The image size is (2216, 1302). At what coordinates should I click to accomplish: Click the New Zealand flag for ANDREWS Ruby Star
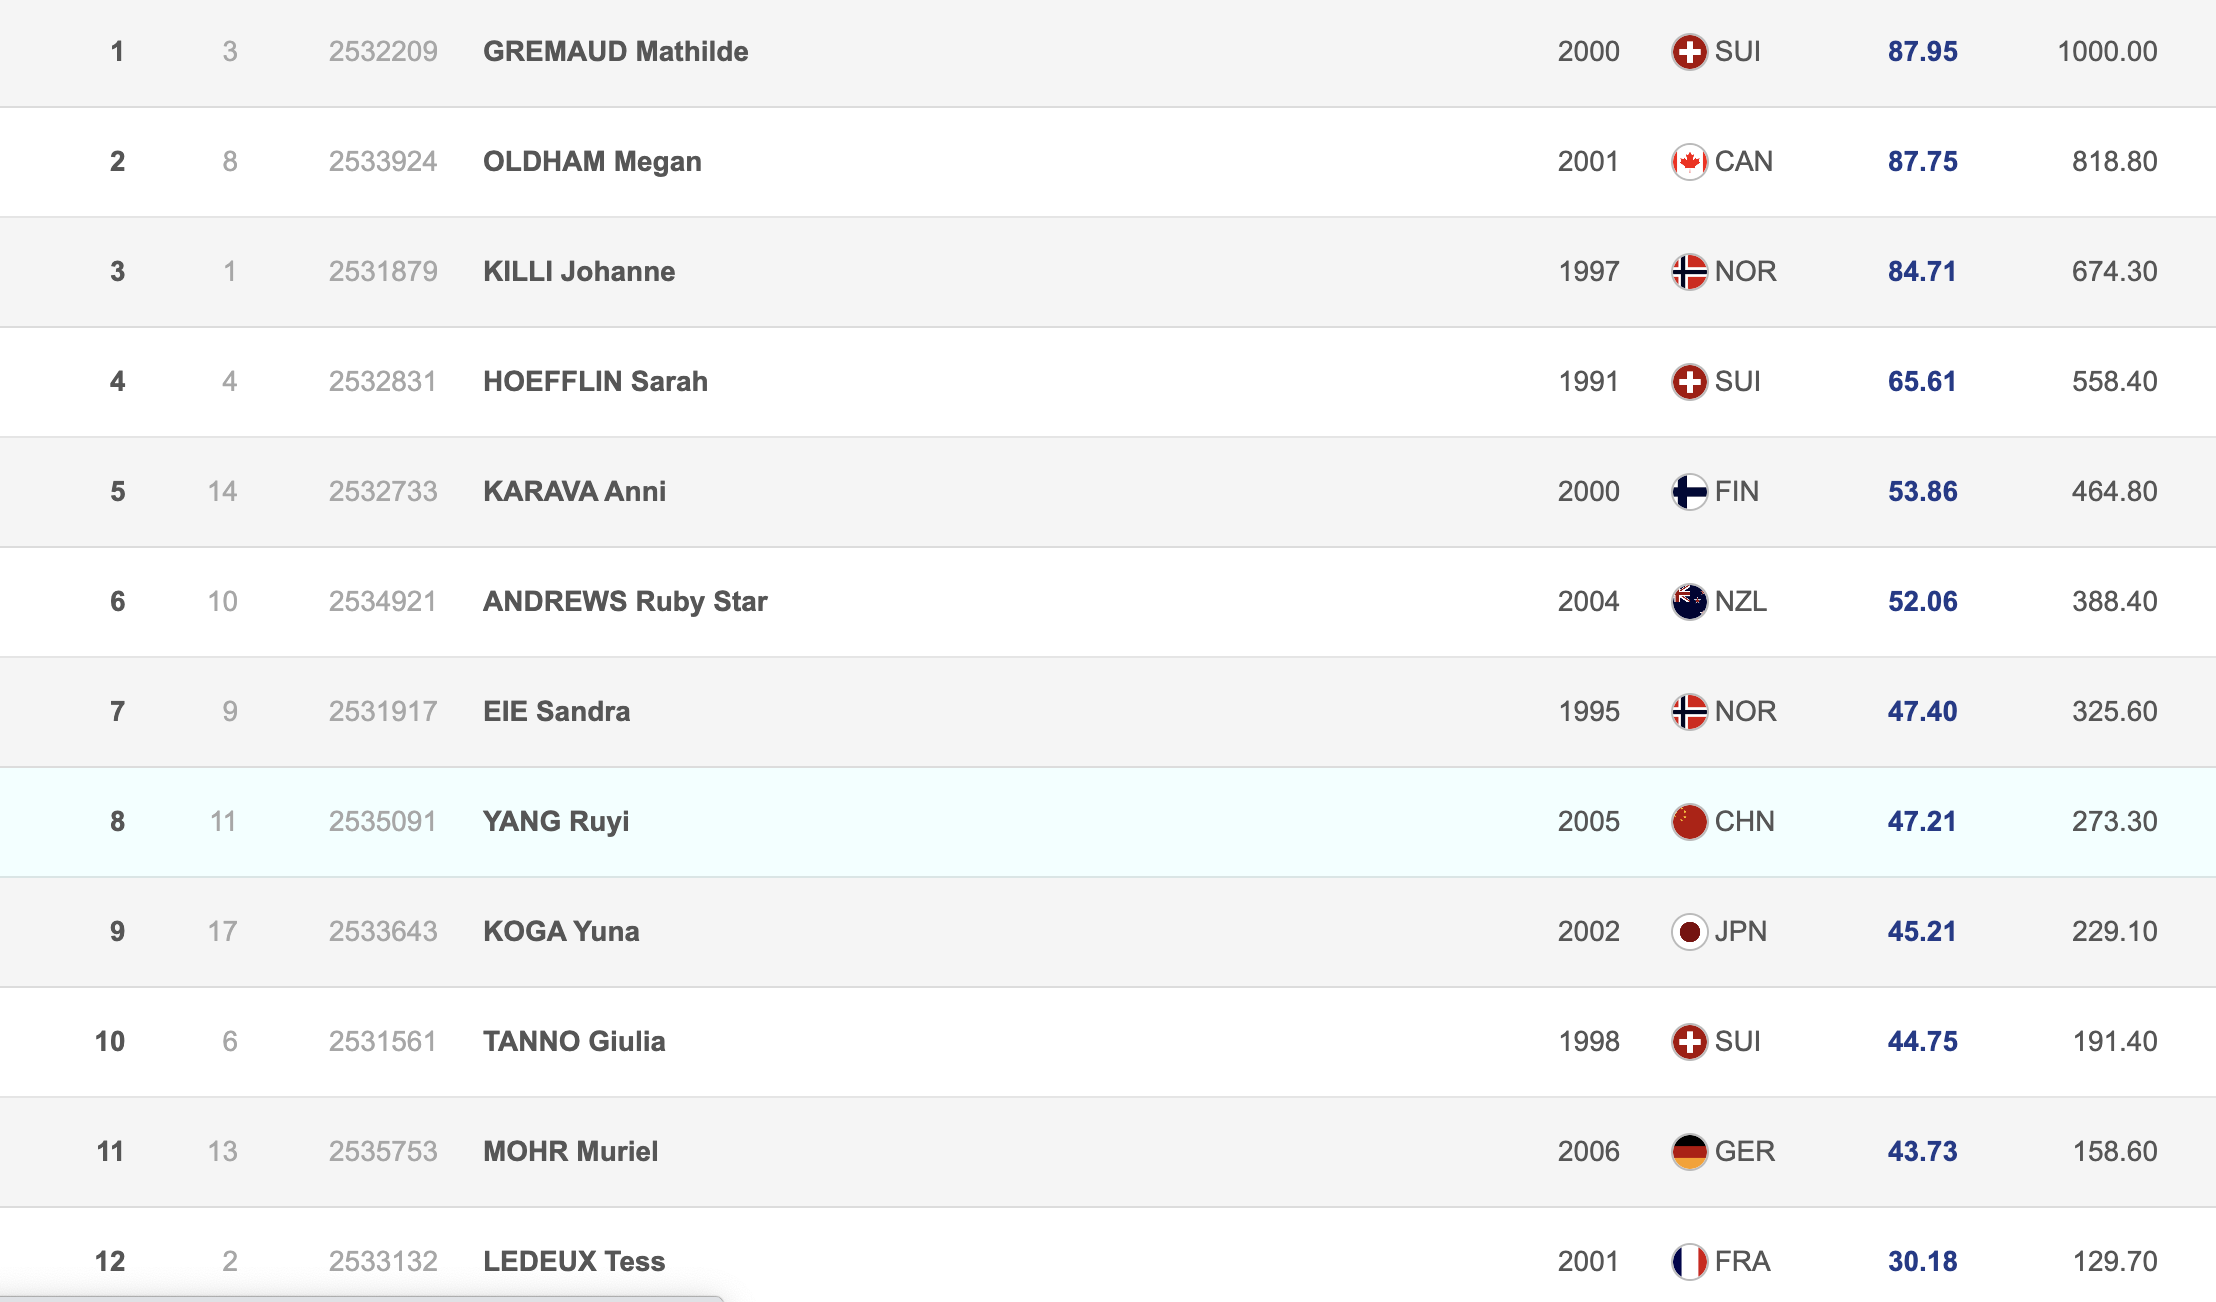1689,602
